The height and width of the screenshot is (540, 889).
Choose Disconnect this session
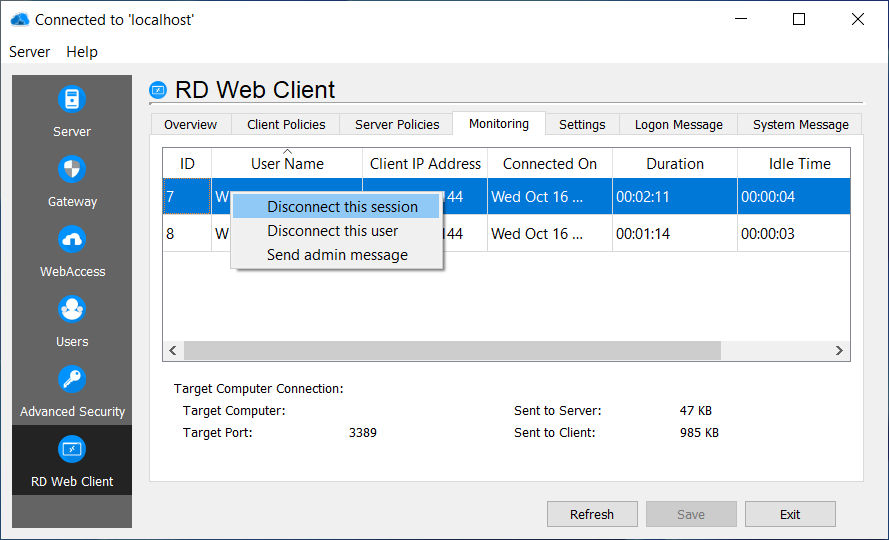(x=336, y=206)
